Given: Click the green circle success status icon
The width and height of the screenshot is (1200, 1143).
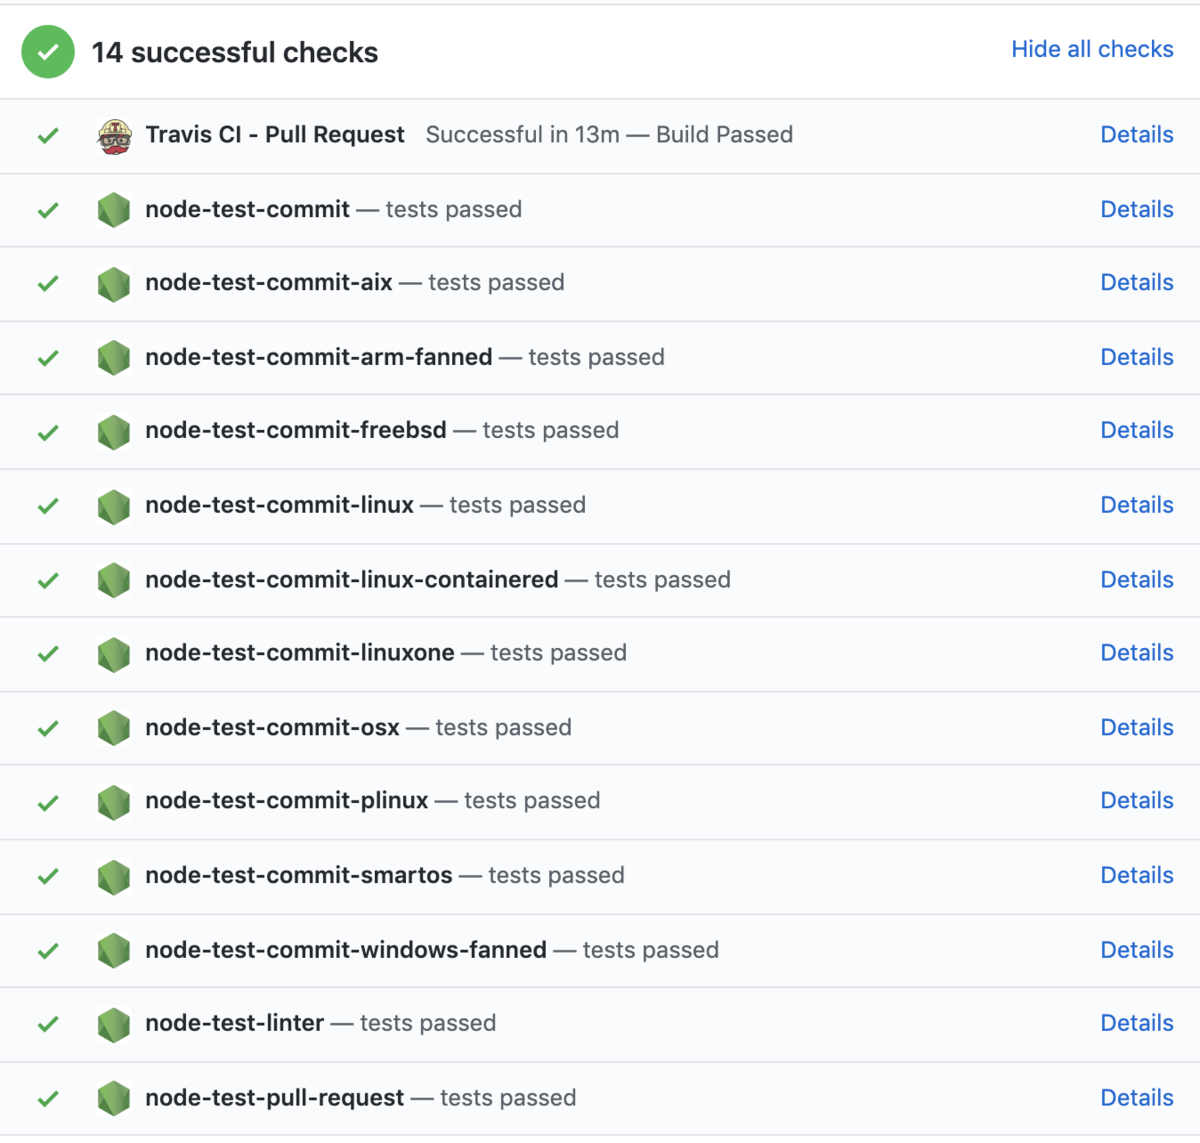Looking at the screenshot, I should 48,52.
